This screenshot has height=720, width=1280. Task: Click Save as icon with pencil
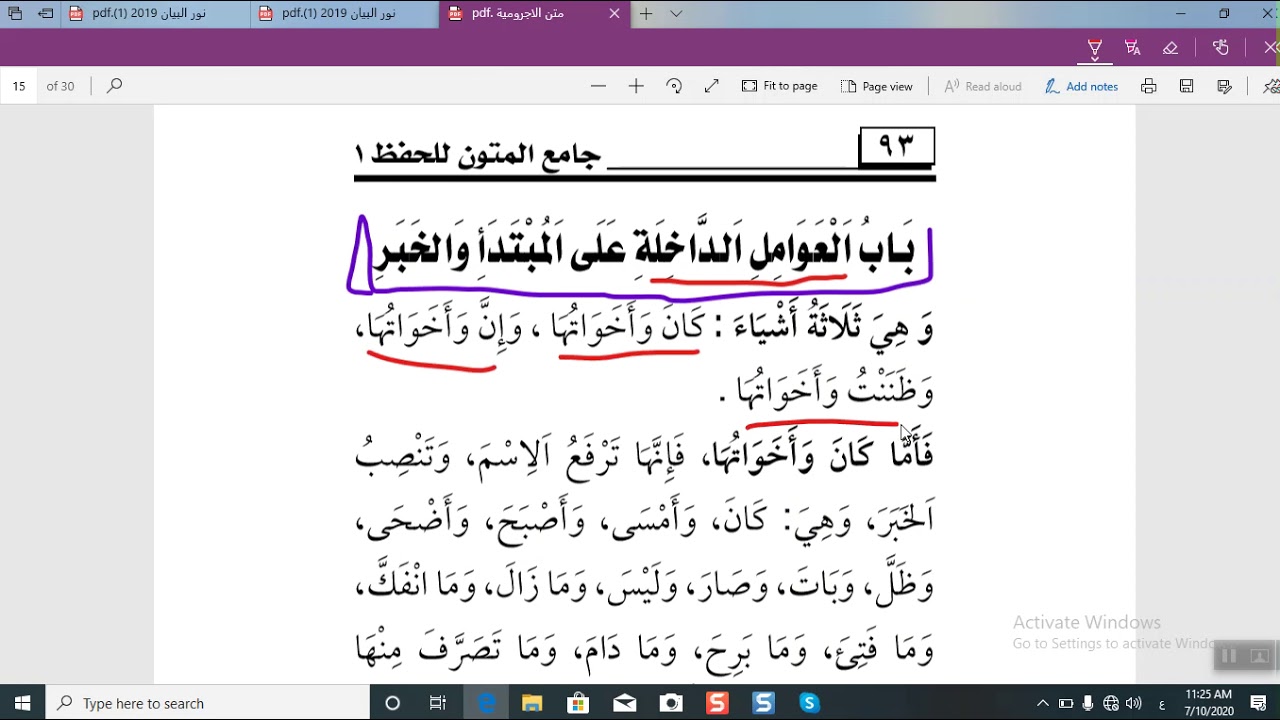tap(1225, 86)
